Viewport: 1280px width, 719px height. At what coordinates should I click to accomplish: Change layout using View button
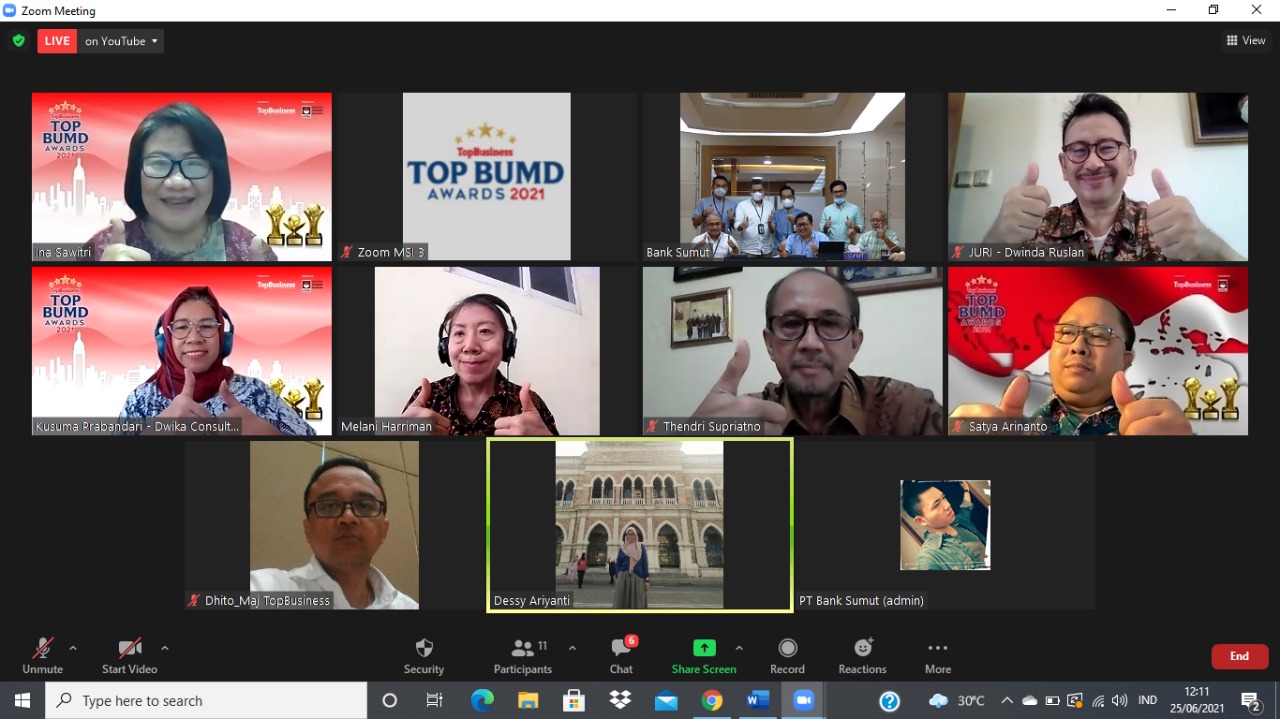pyautogui.click(x=1246, y=41)
